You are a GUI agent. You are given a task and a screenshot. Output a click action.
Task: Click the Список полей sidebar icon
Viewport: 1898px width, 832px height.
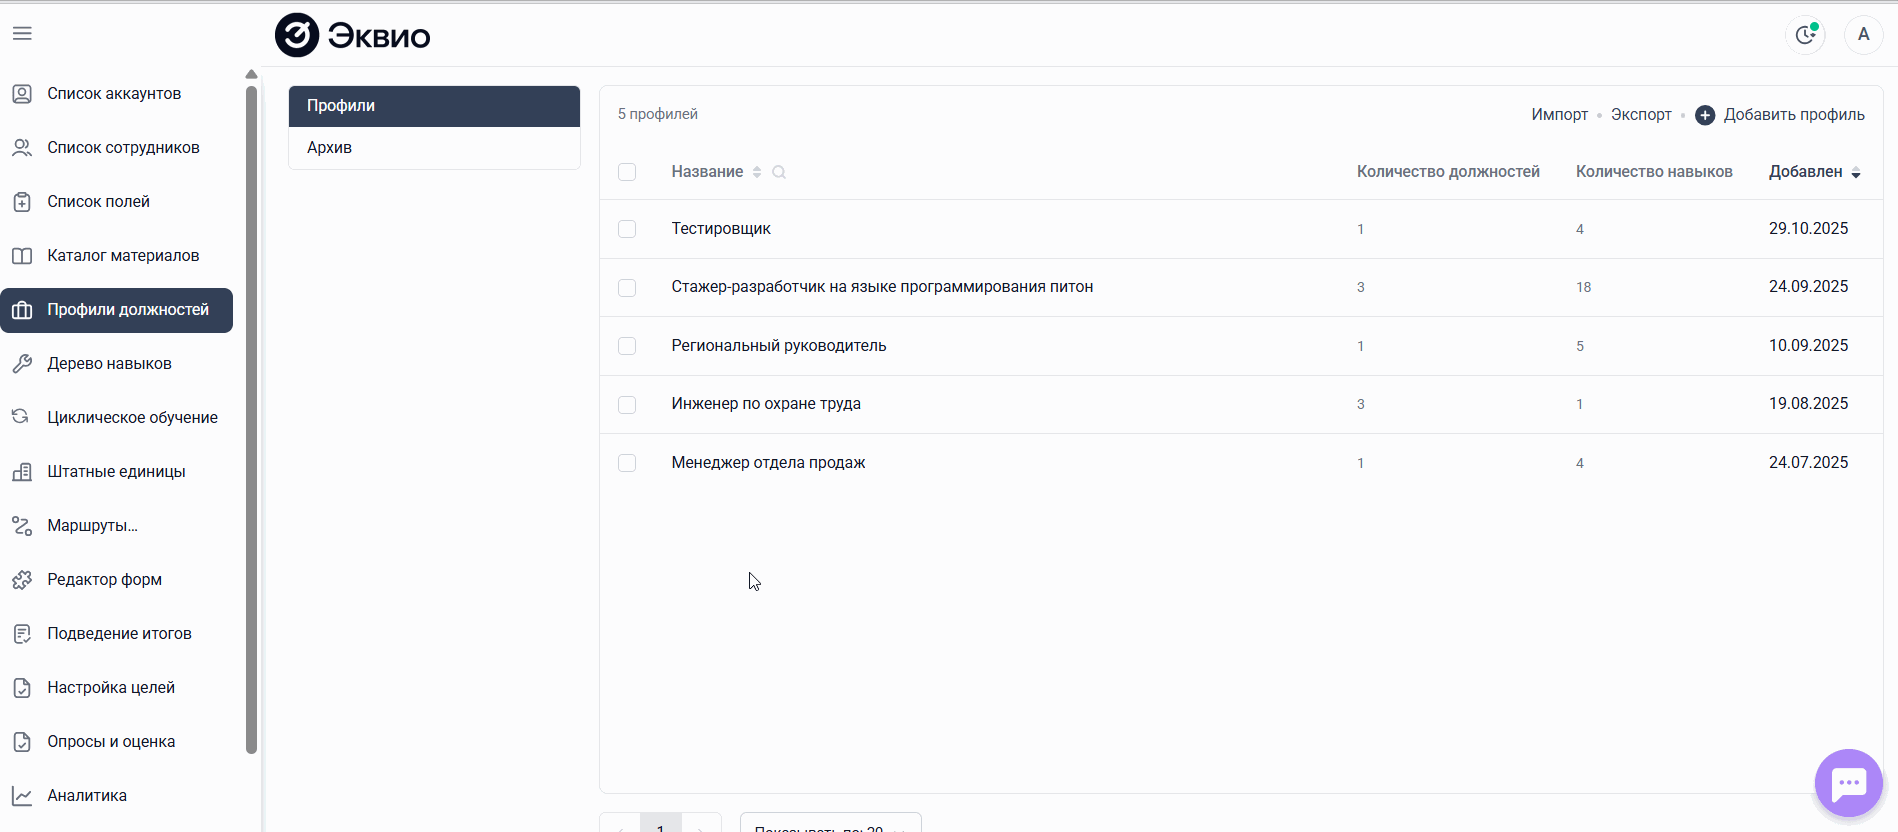tap(22, 202)
